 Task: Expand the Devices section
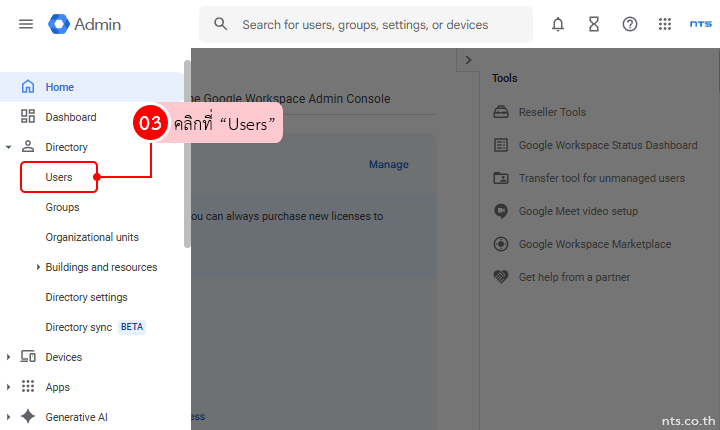coord(9,357)
